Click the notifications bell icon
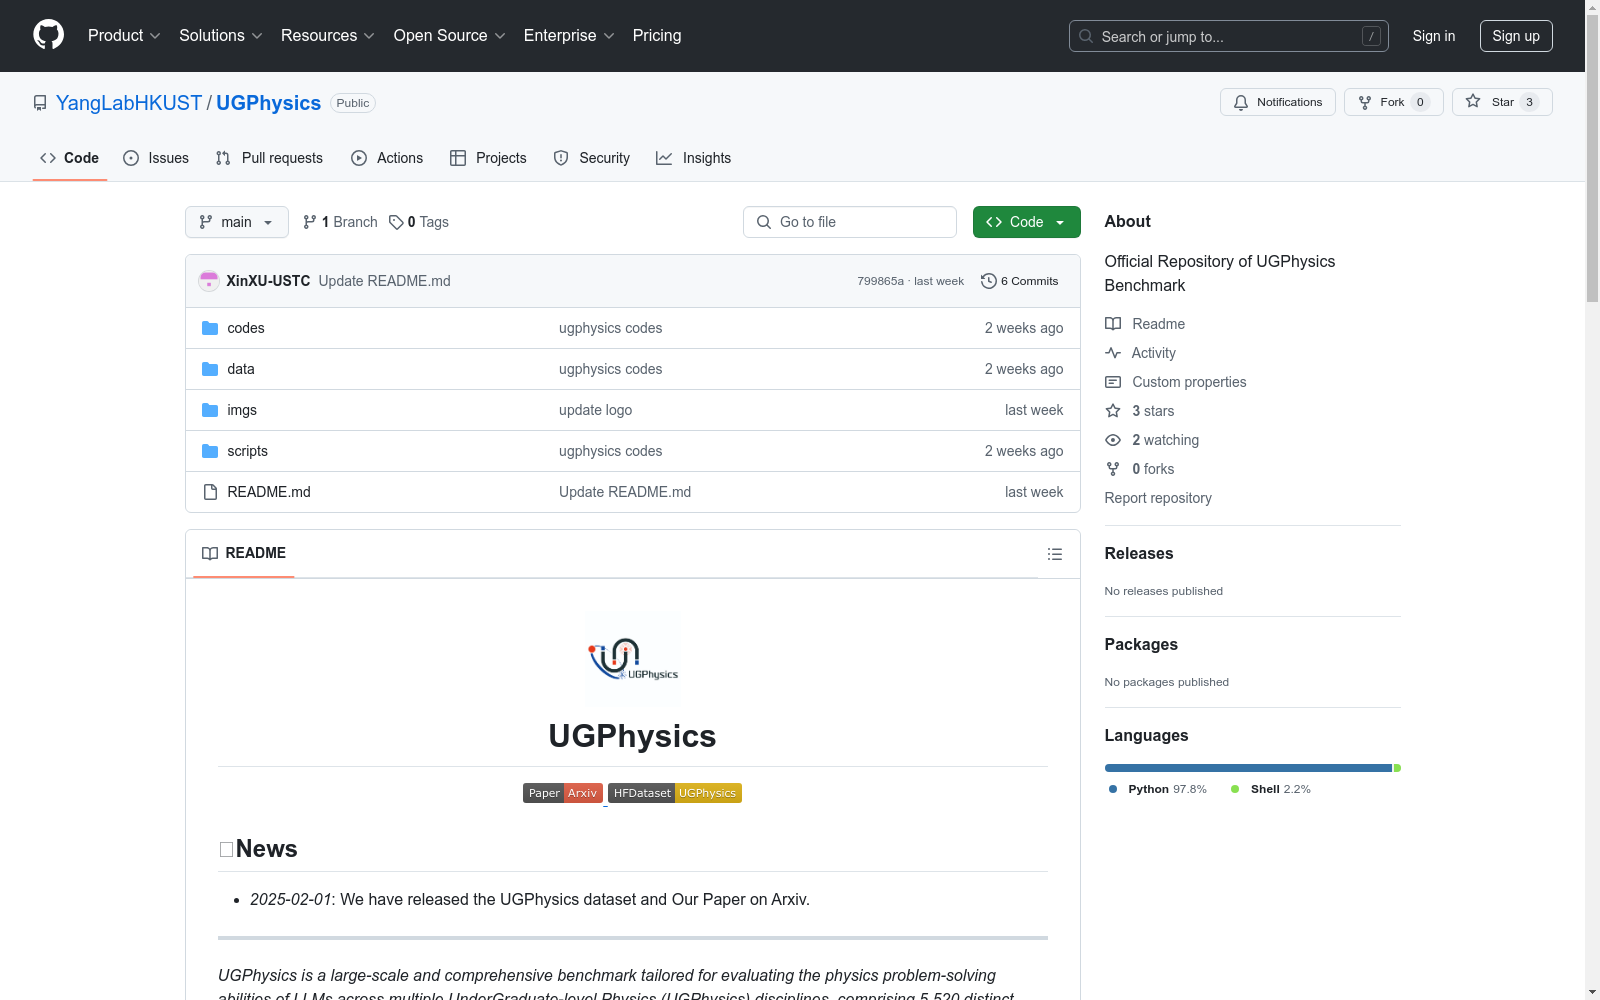The width and height of the screenshot is (1600, 1000). pos(1241,102)
